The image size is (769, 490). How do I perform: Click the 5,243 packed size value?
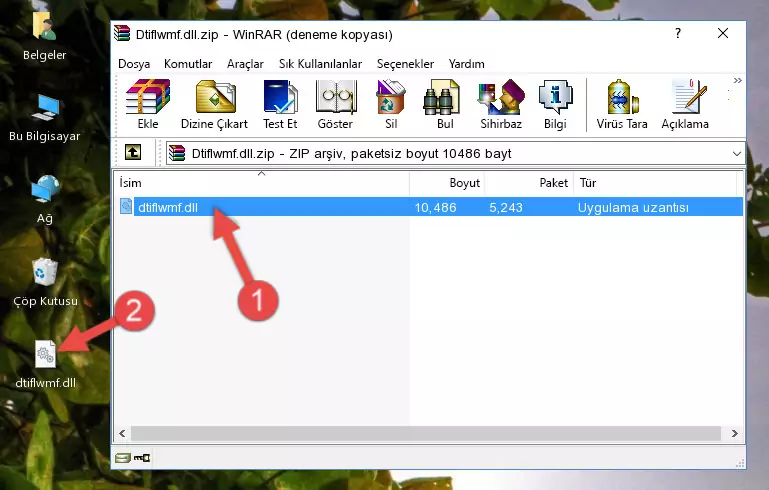click(x=506, y=207)
